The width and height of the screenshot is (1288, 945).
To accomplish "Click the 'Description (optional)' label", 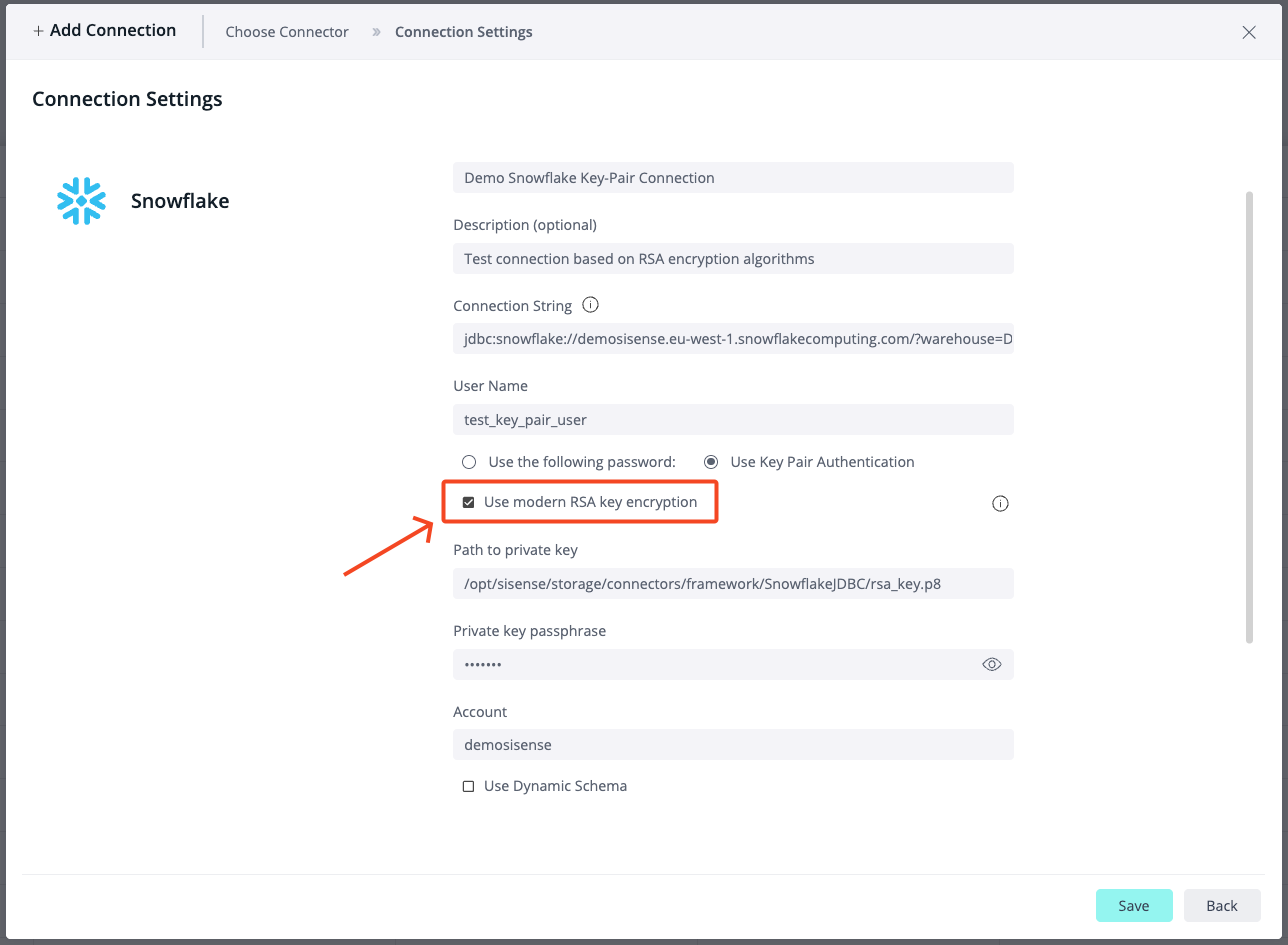I will [x=525, y=225].
